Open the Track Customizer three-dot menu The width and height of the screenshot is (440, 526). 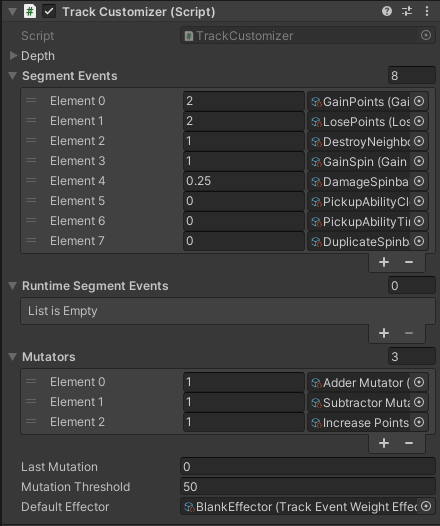(427, 11)
